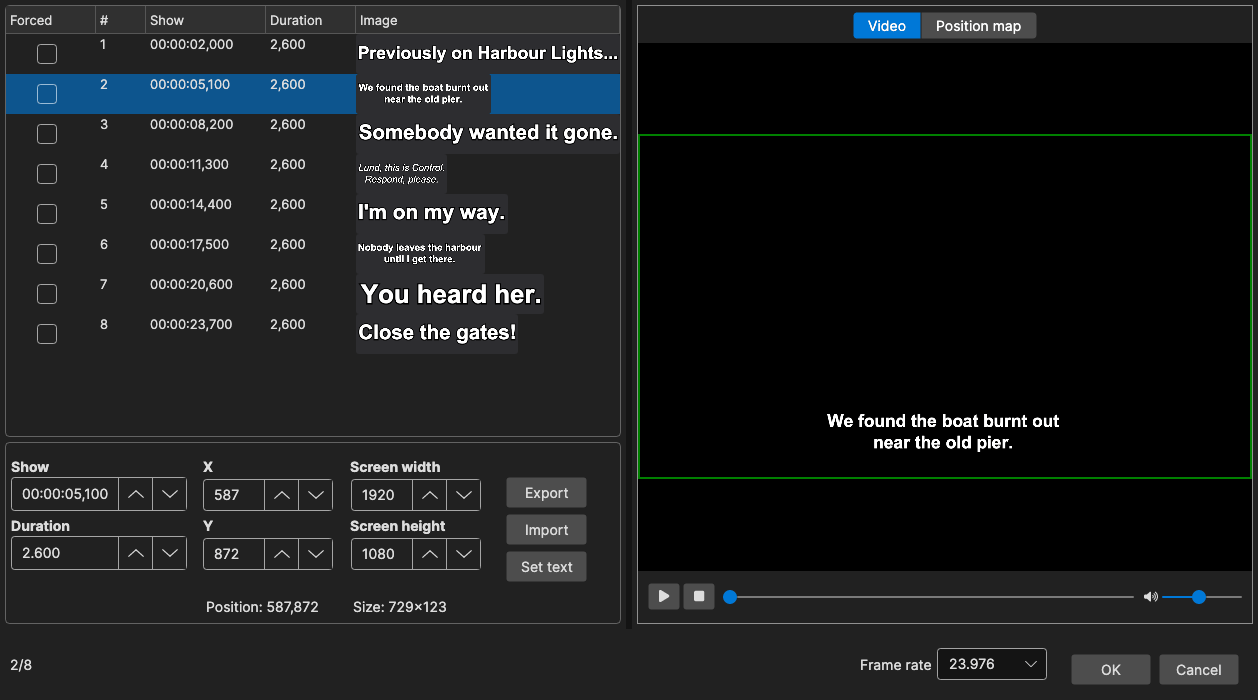Click the Screen height input field
This screenshot has width=1258, height=700.
tap(382, 554)
